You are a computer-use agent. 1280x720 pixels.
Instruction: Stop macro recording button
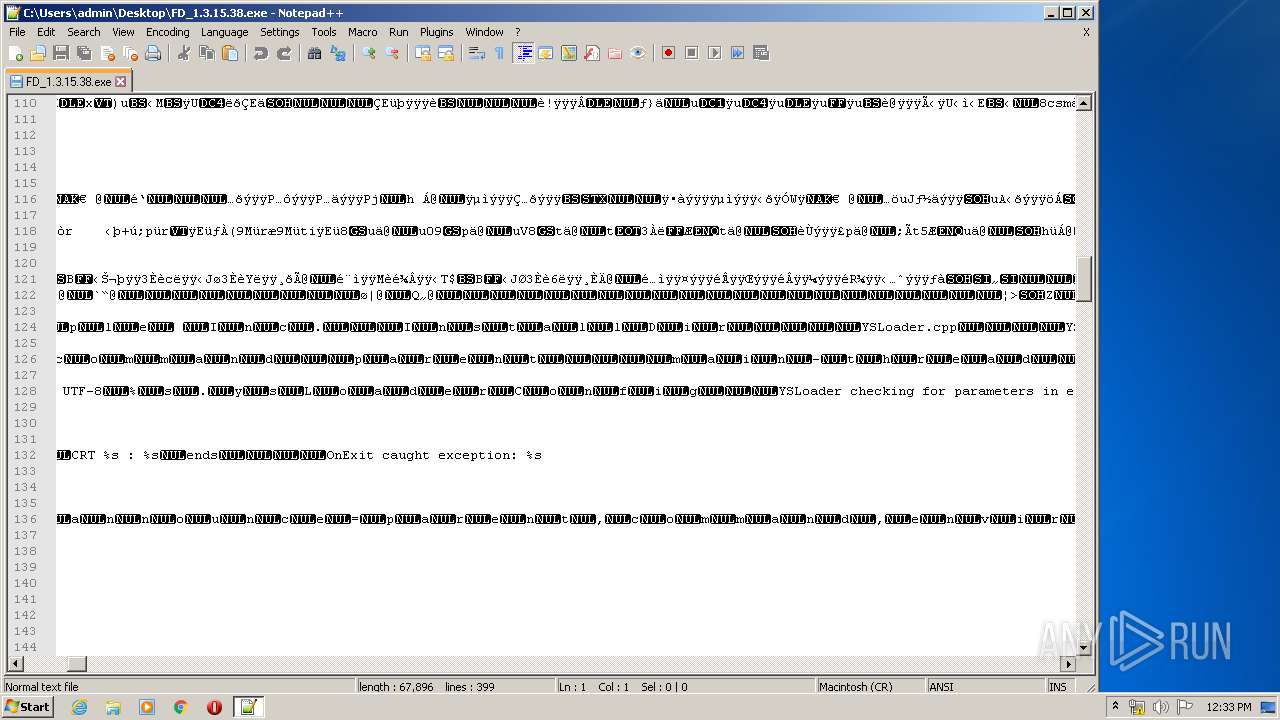[692, 53]
